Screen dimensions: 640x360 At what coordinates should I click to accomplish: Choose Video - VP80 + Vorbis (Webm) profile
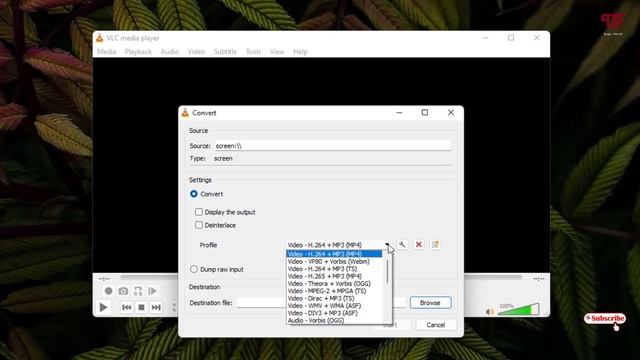click(x=334, y=261)
